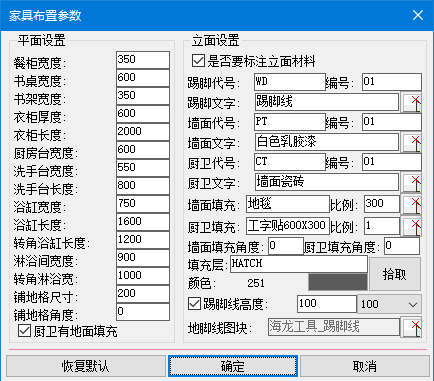Click the pick icon beside 厨卫填充 比例
Viewport: 434px width, 381px height.
[x=411, y=226]
